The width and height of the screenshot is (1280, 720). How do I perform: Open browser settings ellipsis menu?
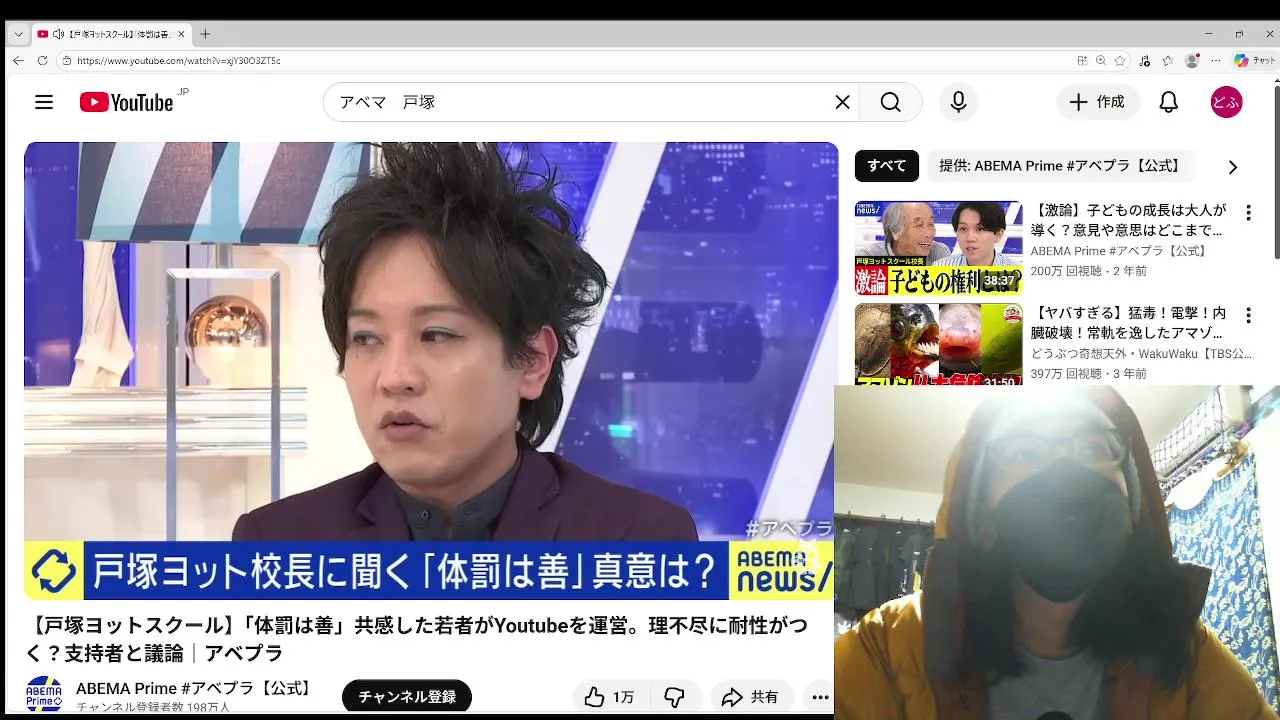(1216, 60)
